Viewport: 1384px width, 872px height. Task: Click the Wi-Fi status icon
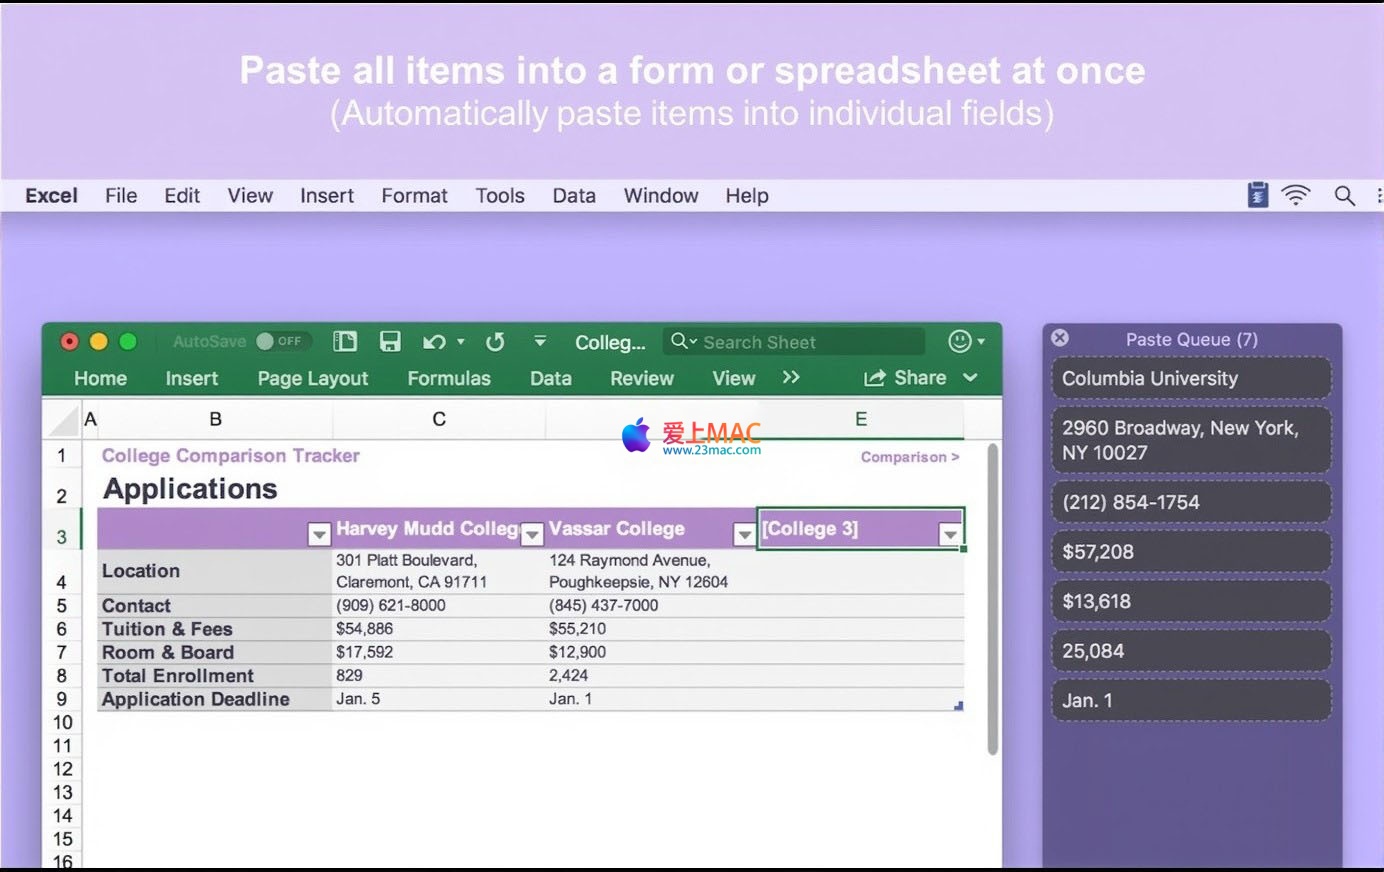(1296, 196)
